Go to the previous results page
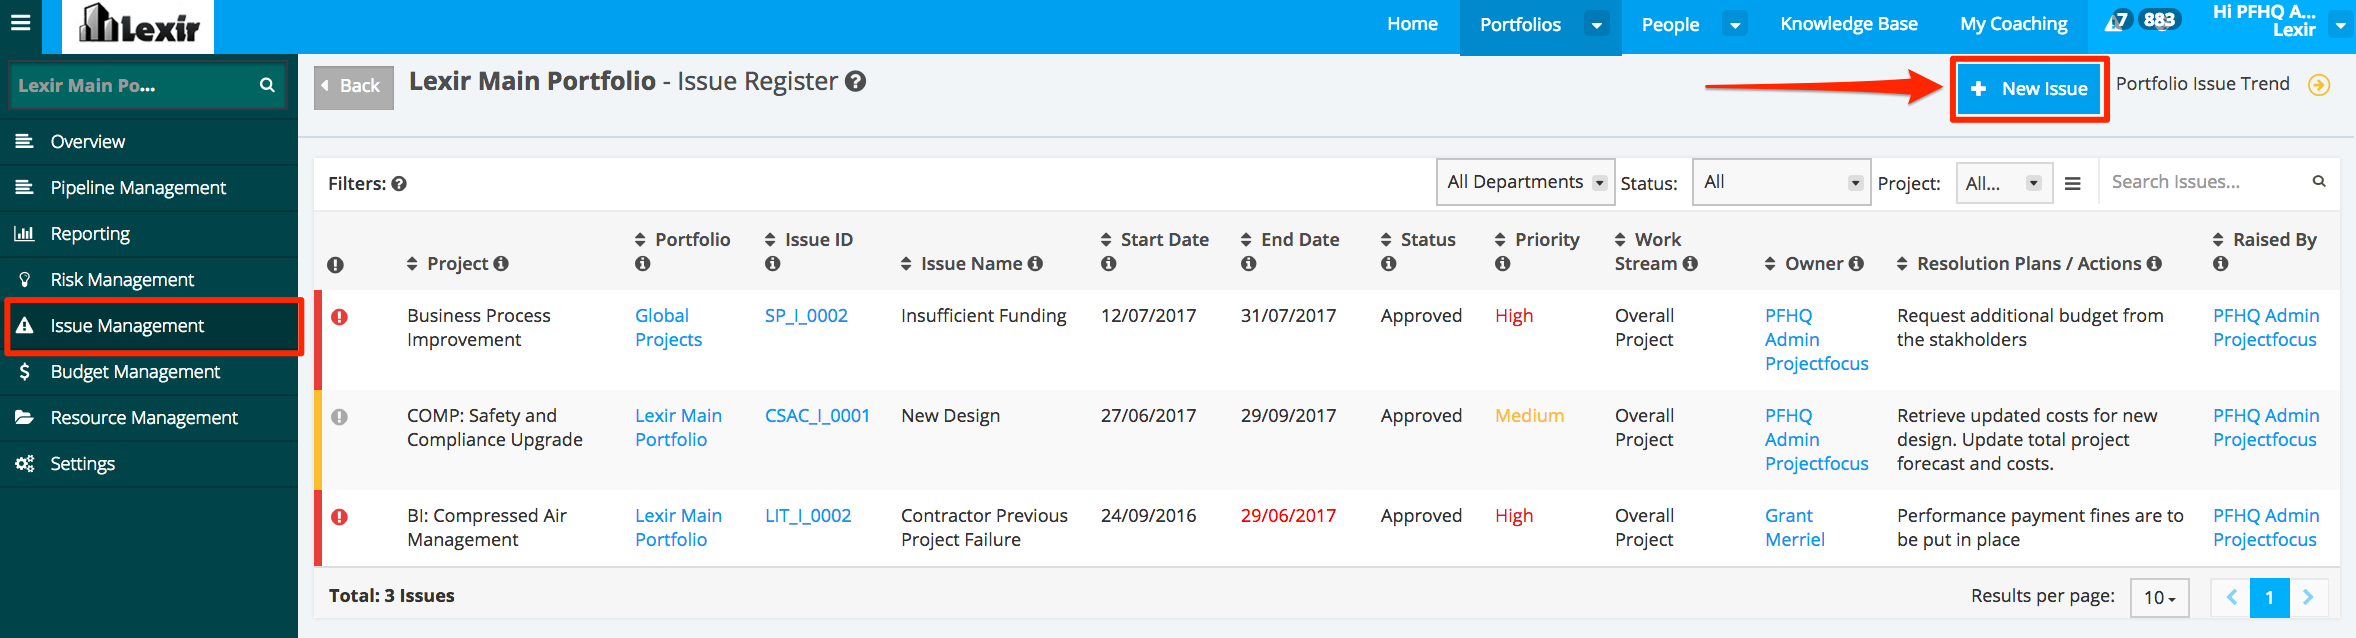2356x638 pixels. [2231, 597]
